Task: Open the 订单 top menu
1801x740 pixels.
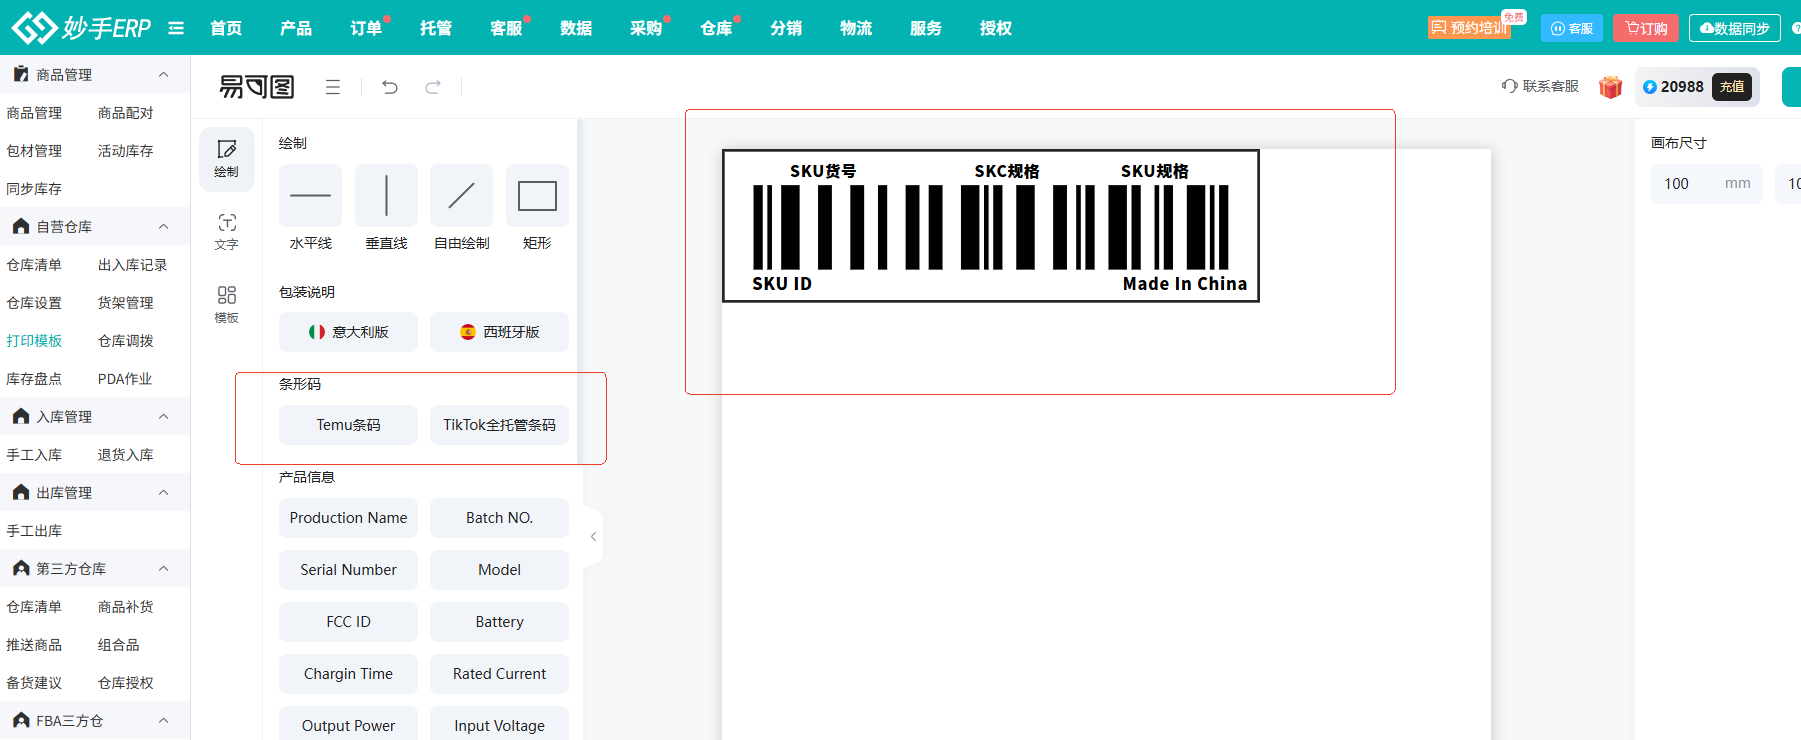Action: tap(366, 28)
